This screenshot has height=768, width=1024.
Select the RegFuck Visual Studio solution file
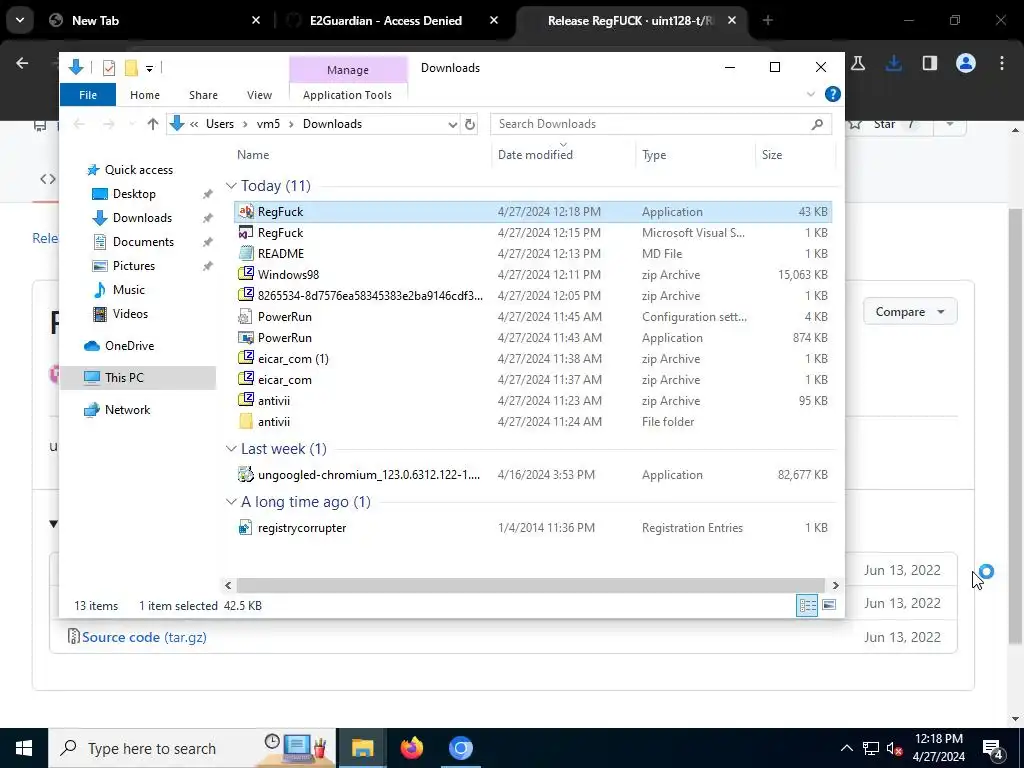click(532, 232)
